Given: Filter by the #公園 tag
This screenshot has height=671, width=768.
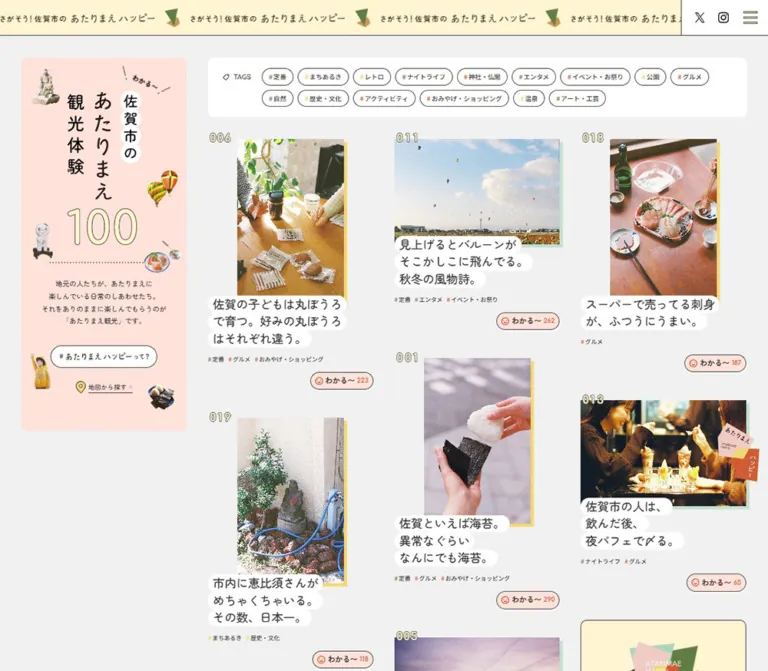Looking at the screenshot, I should [650, 77].
